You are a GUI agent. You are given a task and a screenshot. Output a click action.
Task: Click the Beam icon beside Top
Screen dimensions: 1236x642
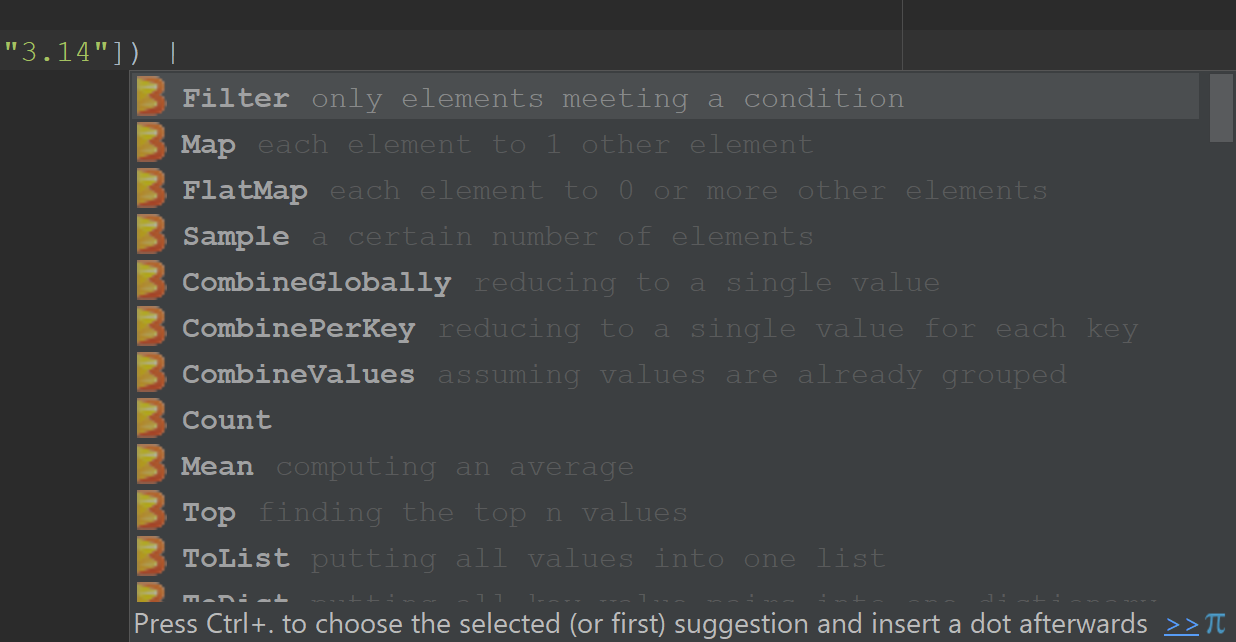pos(151,512)
